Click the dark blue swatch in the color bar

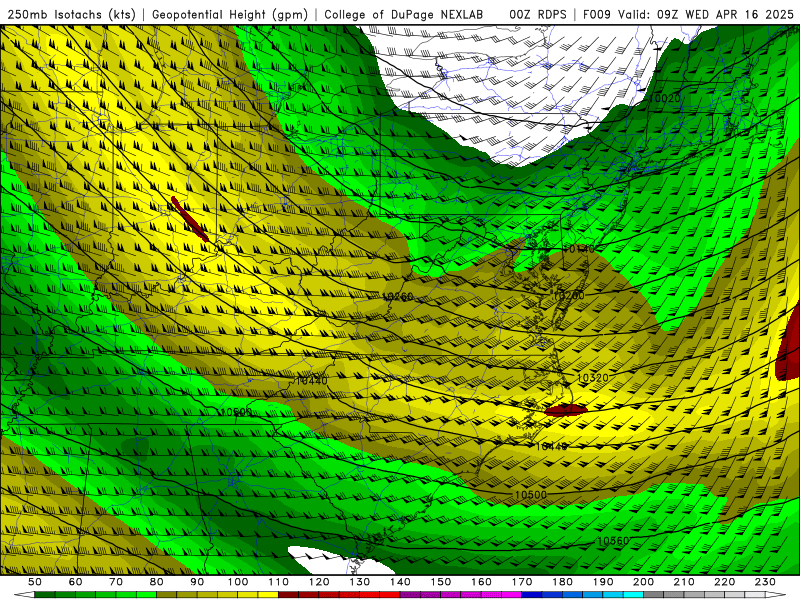click(531, 594)
